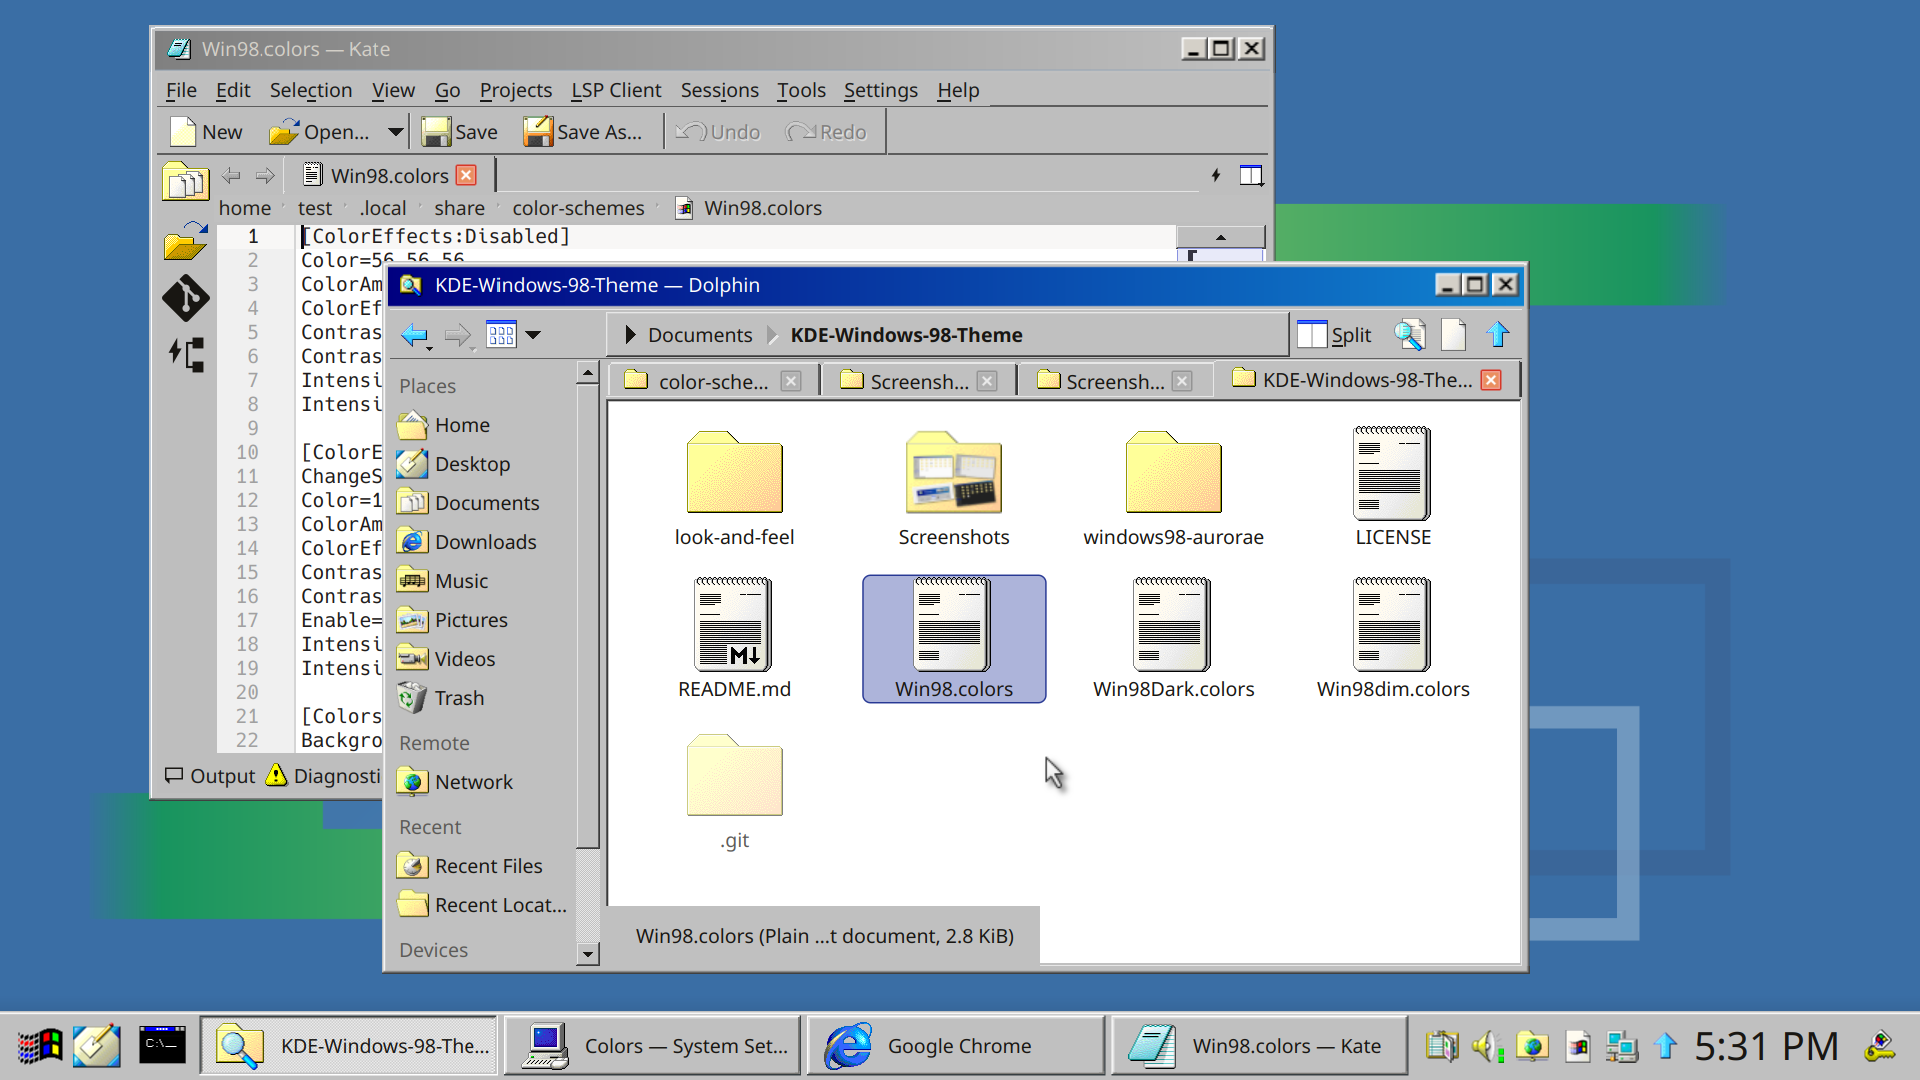The image size is (1920, 1080).
Task: Click the Trash place in sidebar
Action: pos(458,698)
